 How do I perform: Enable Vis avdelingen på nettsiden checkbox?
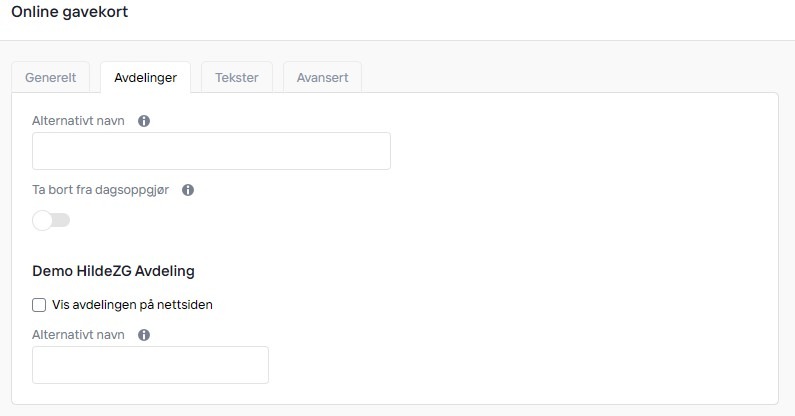(x=39, y=305)
